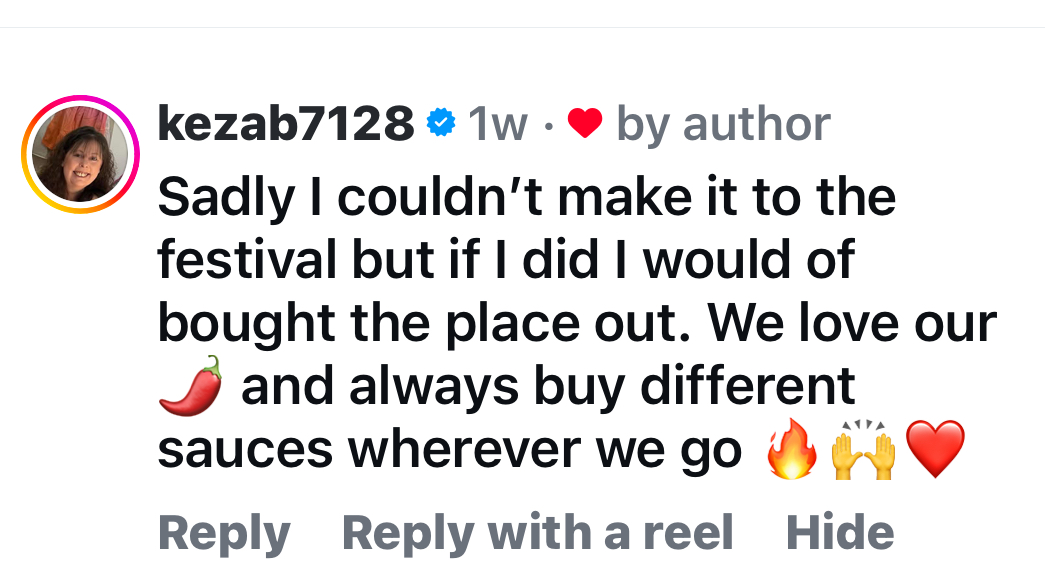The image size is (1045, 588).
Task: Click the chili pepper emoji
Action: click(190, 387)
